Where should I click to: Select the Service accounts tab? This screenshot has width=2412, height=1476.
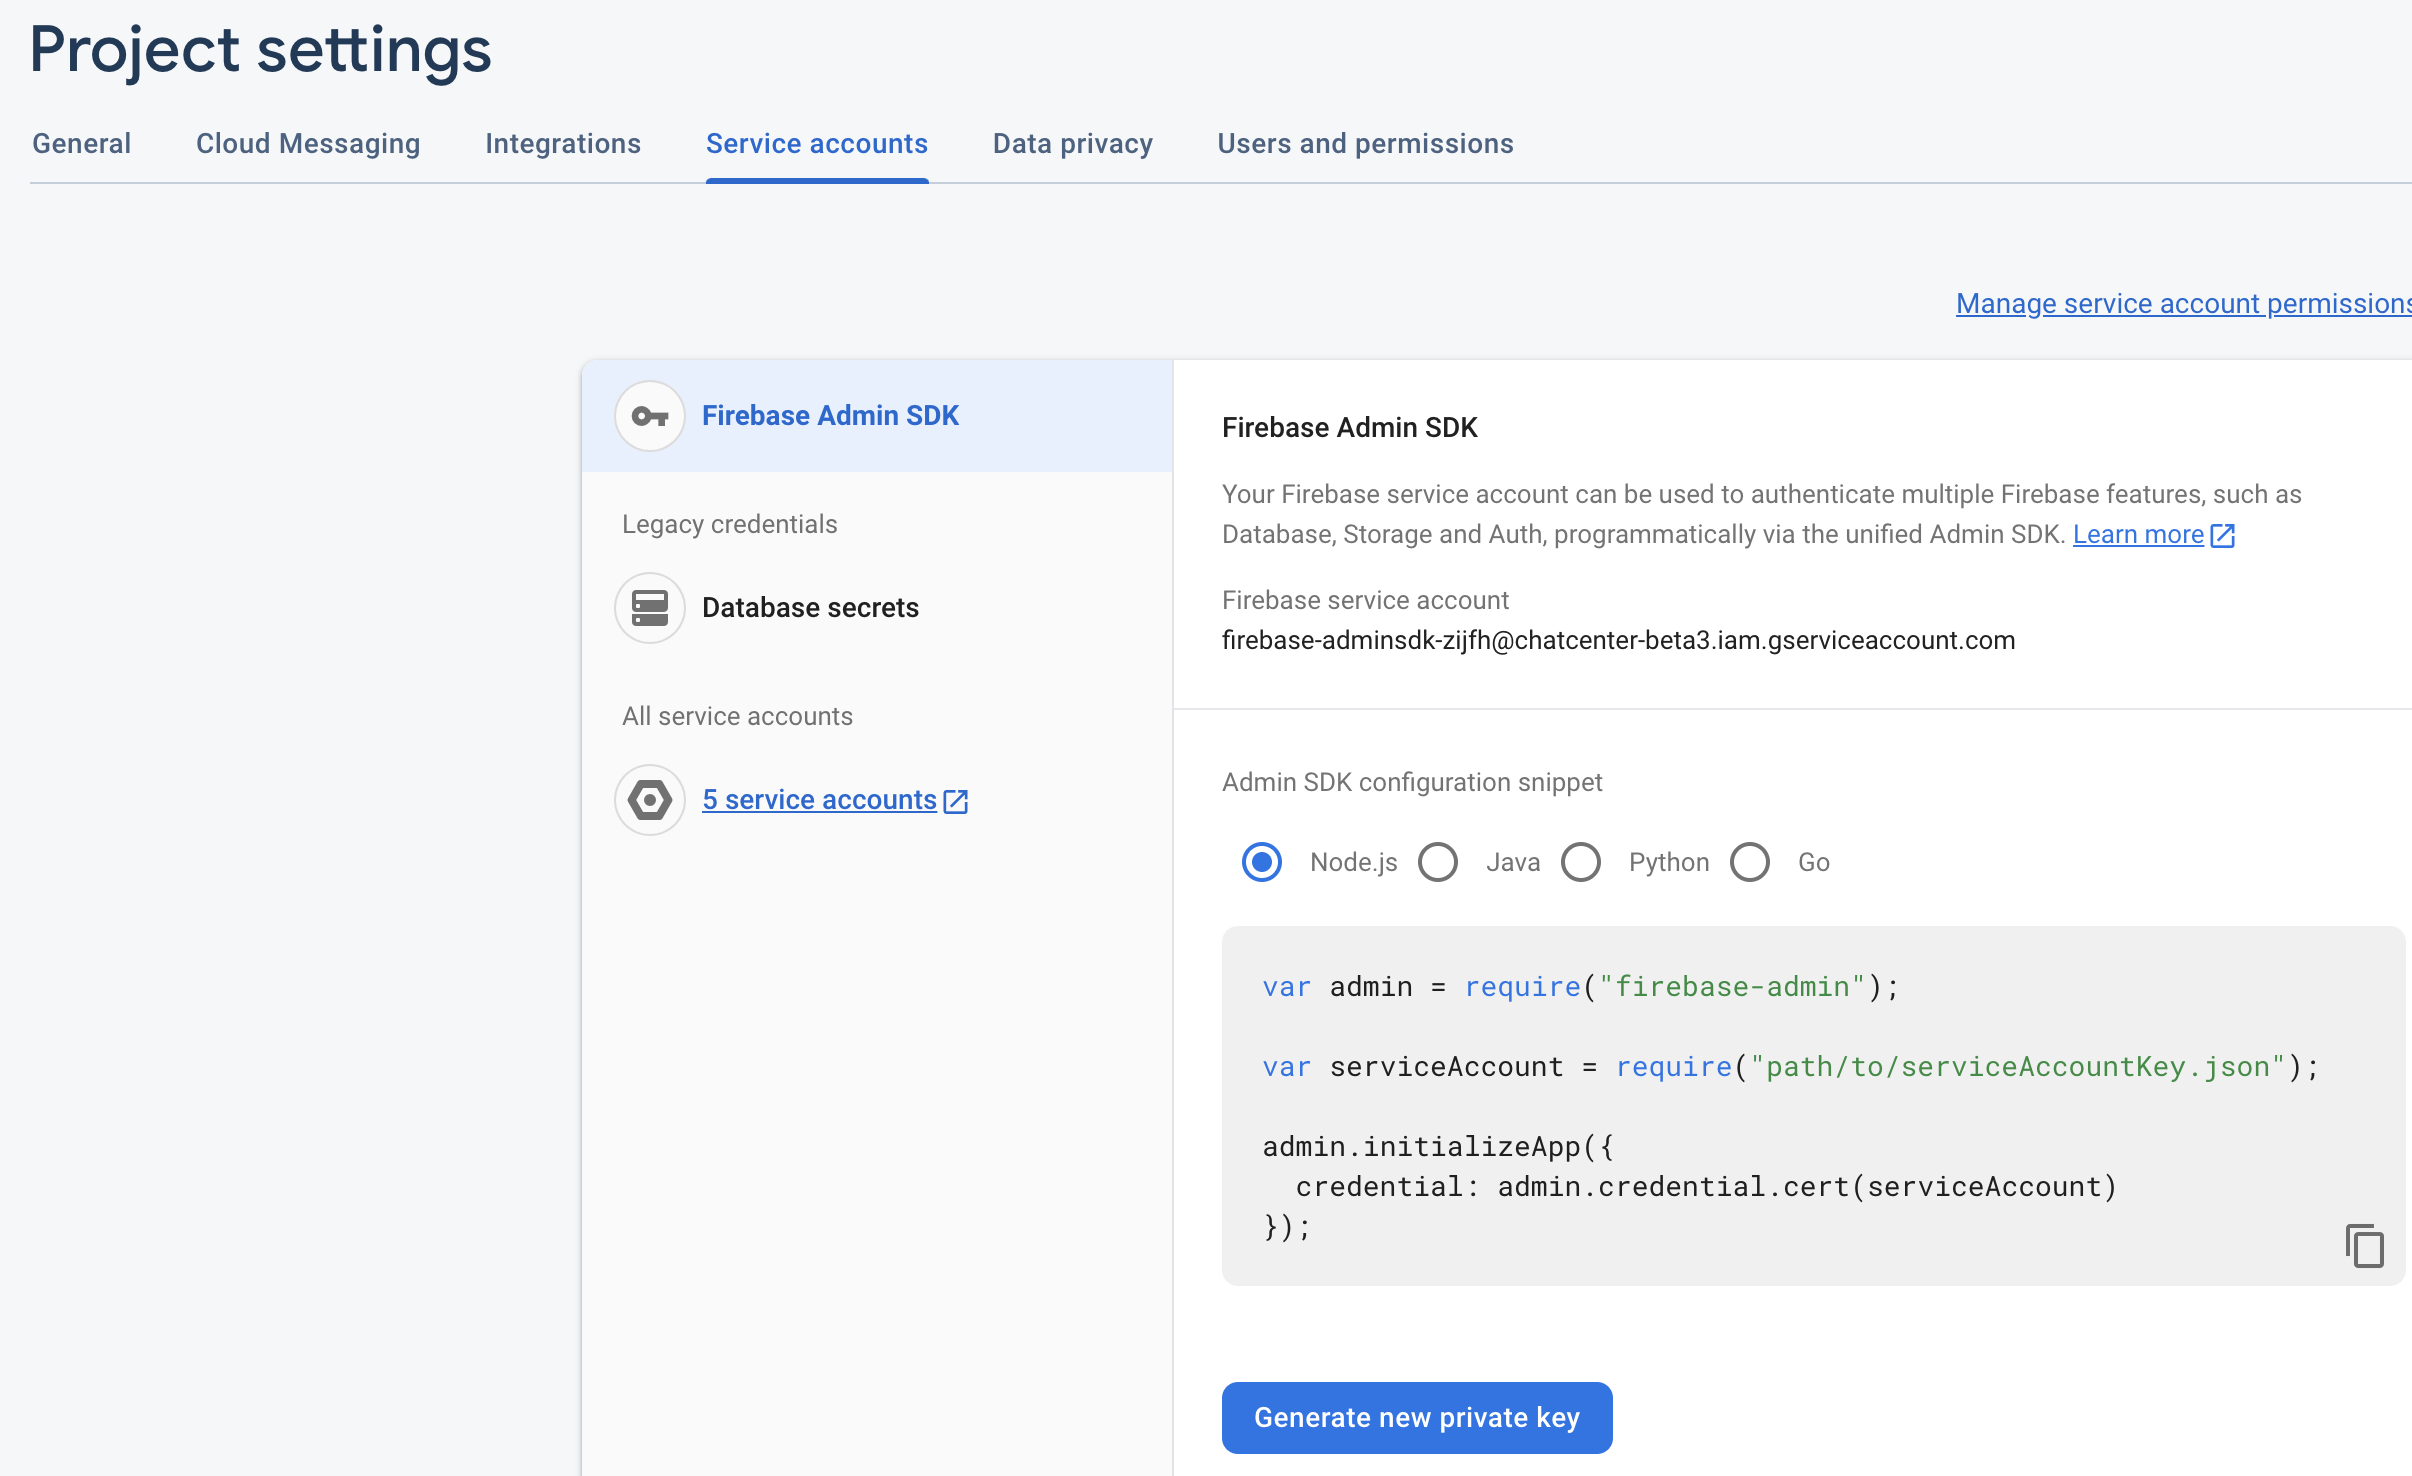coord(817,144)
